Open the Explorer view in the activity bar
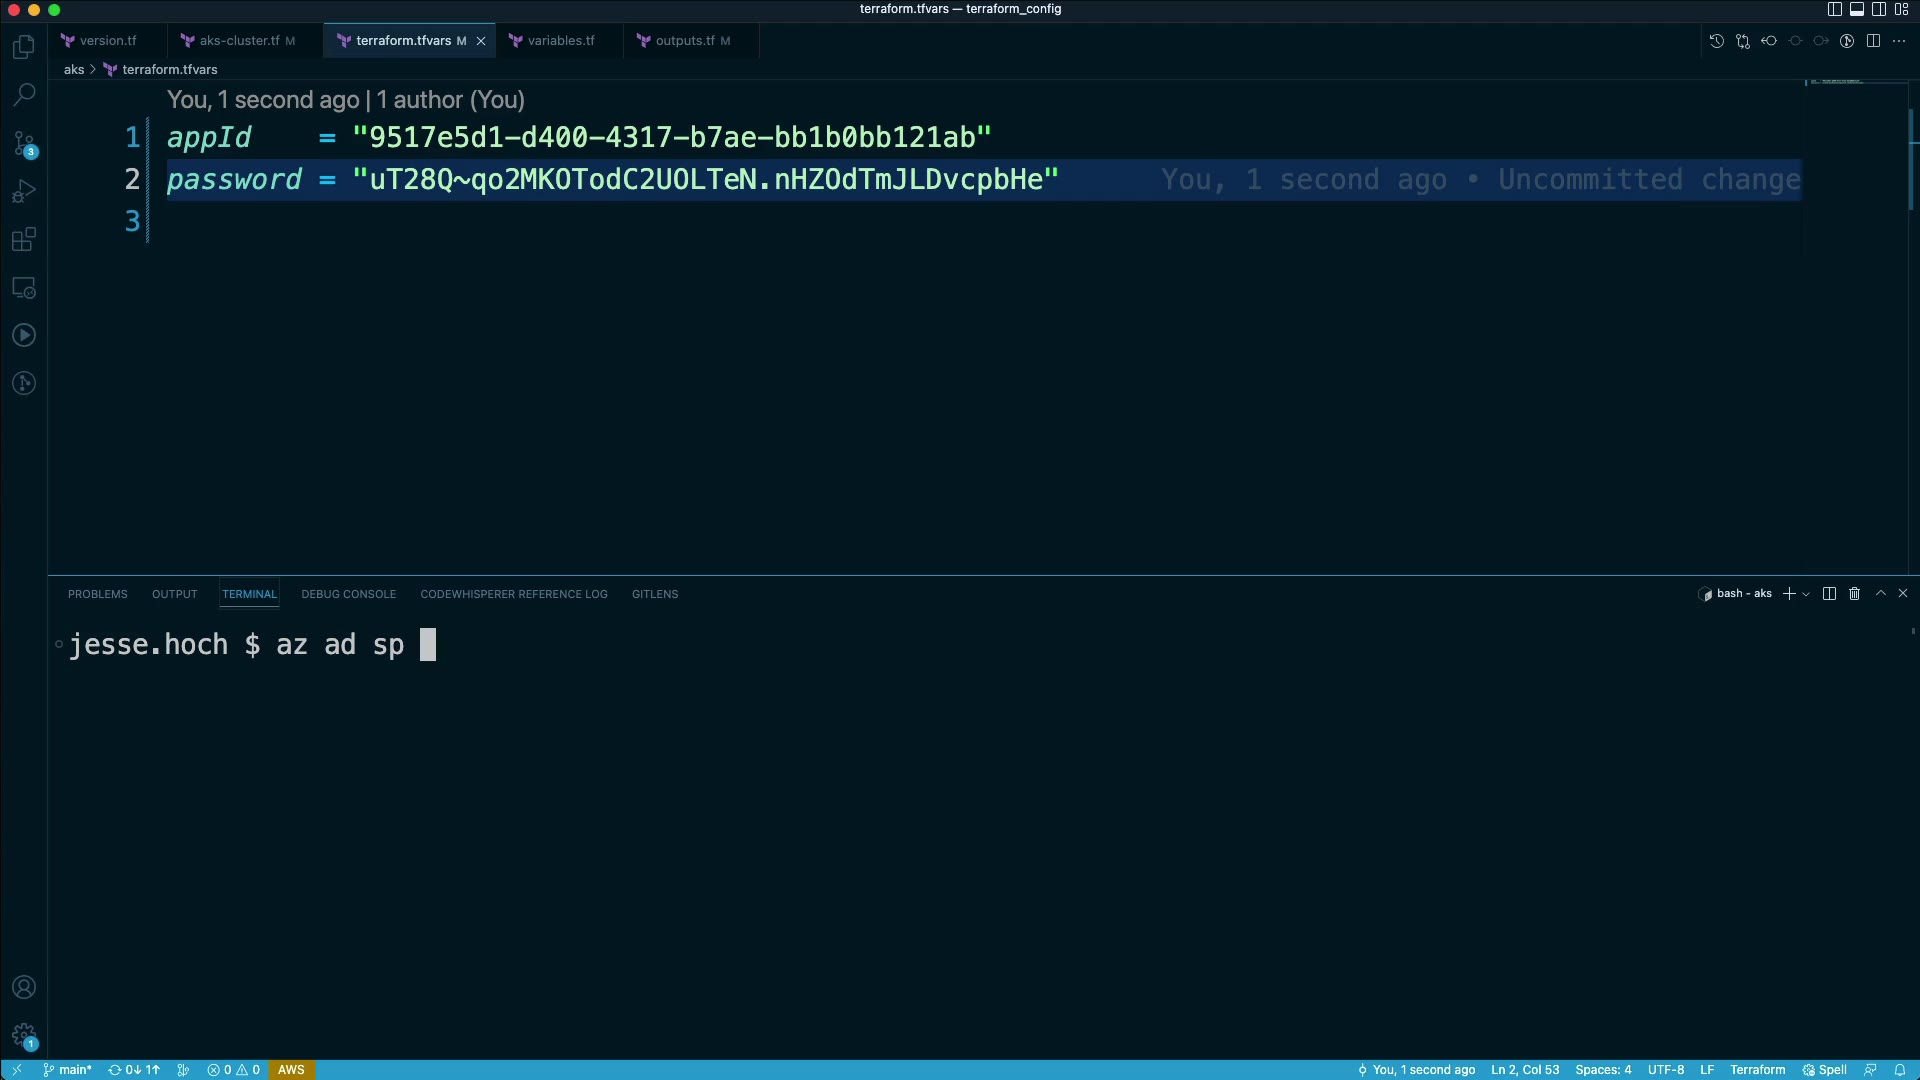This screenshot has height=1080, width=1920. pos(24,47)
